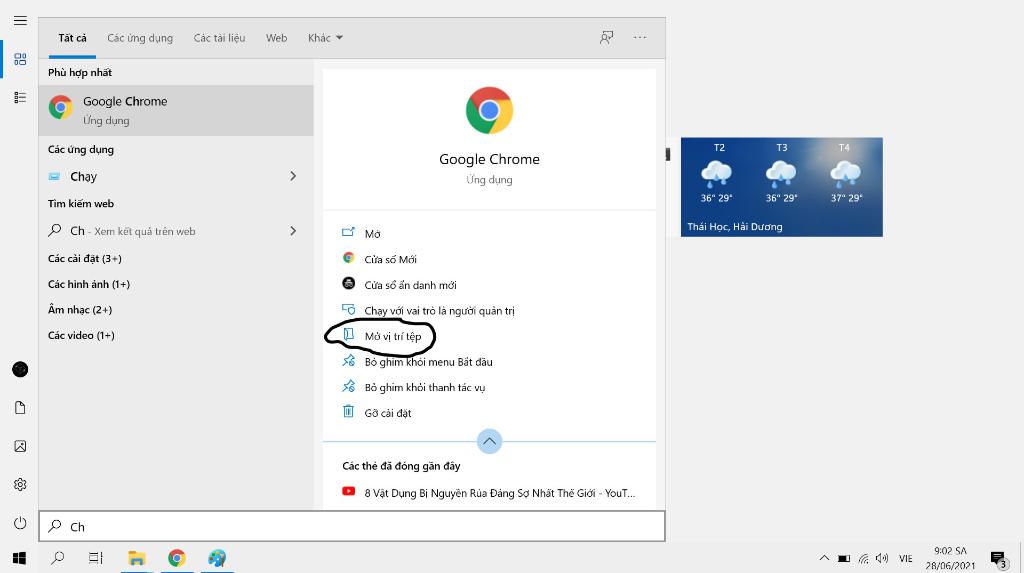Click the VIE input language indicator

point(906,559)
